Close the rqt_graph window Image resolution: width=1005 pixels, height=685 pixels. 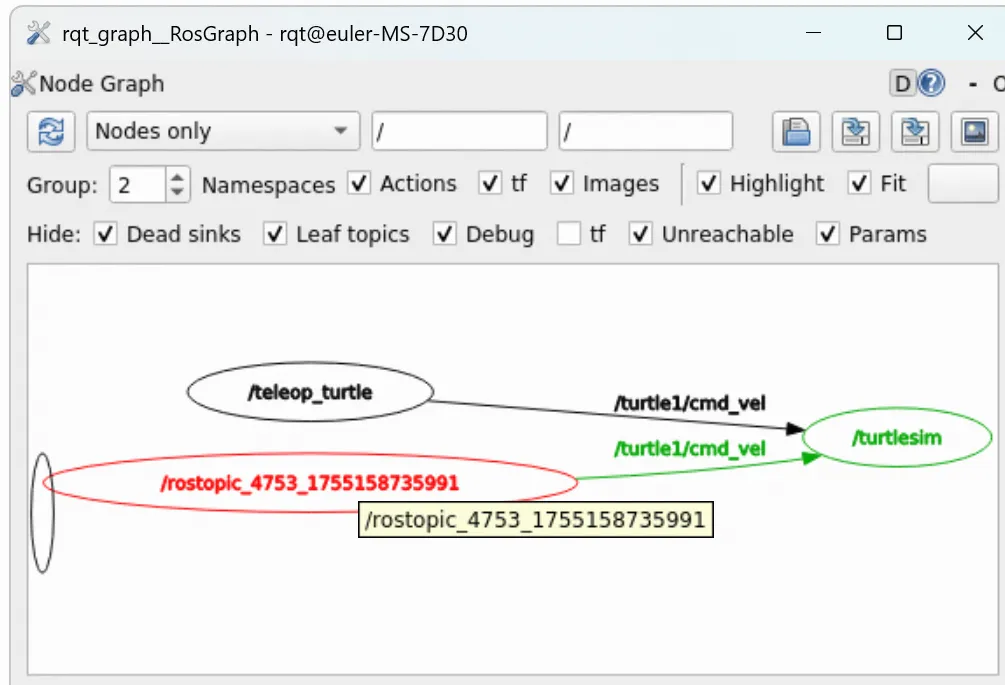click(x=975, y=33)
